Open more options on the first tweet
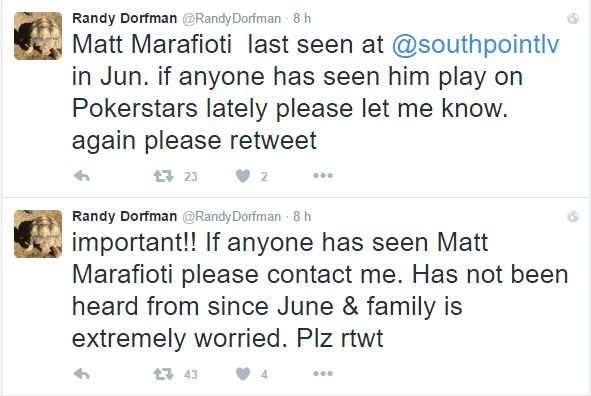This screenshot has height=396, width=591. [323, 176]
